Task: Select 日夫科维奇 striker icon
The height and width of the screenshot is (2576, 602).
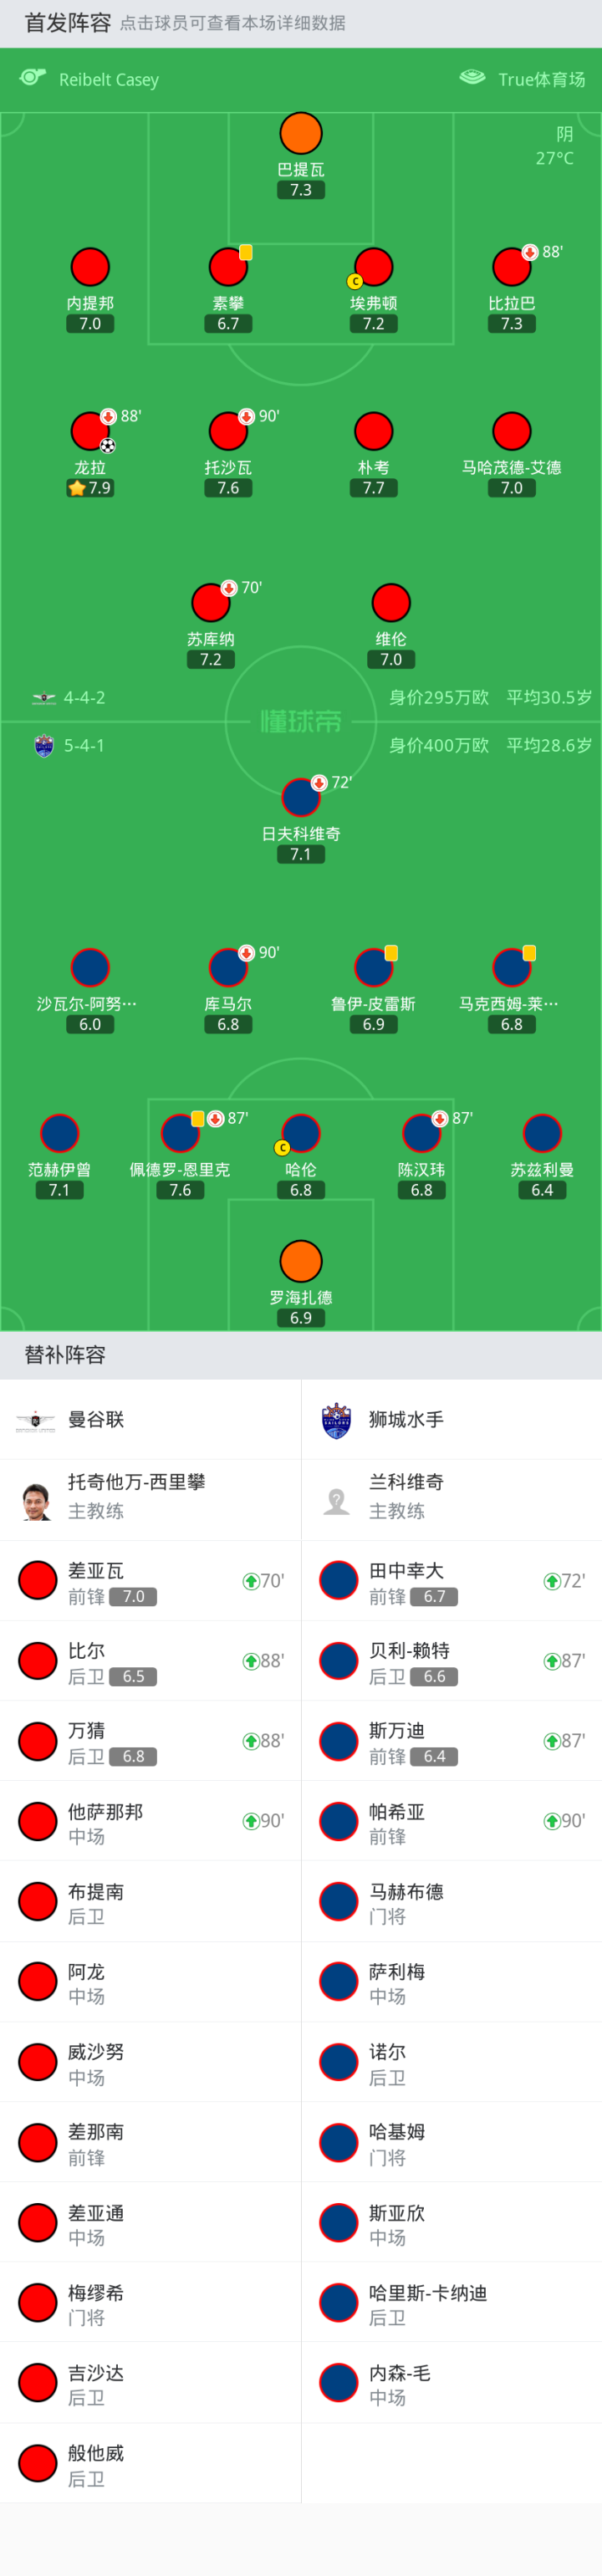Action: pyautogui.click(x=301, y=797)
